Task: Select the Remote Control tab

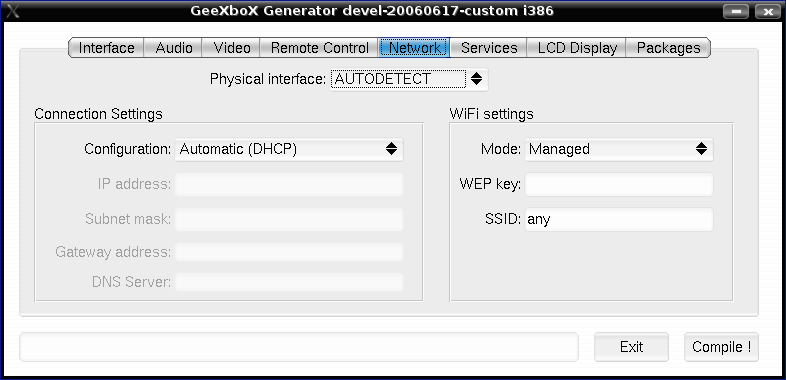Action: coord(319,48)
